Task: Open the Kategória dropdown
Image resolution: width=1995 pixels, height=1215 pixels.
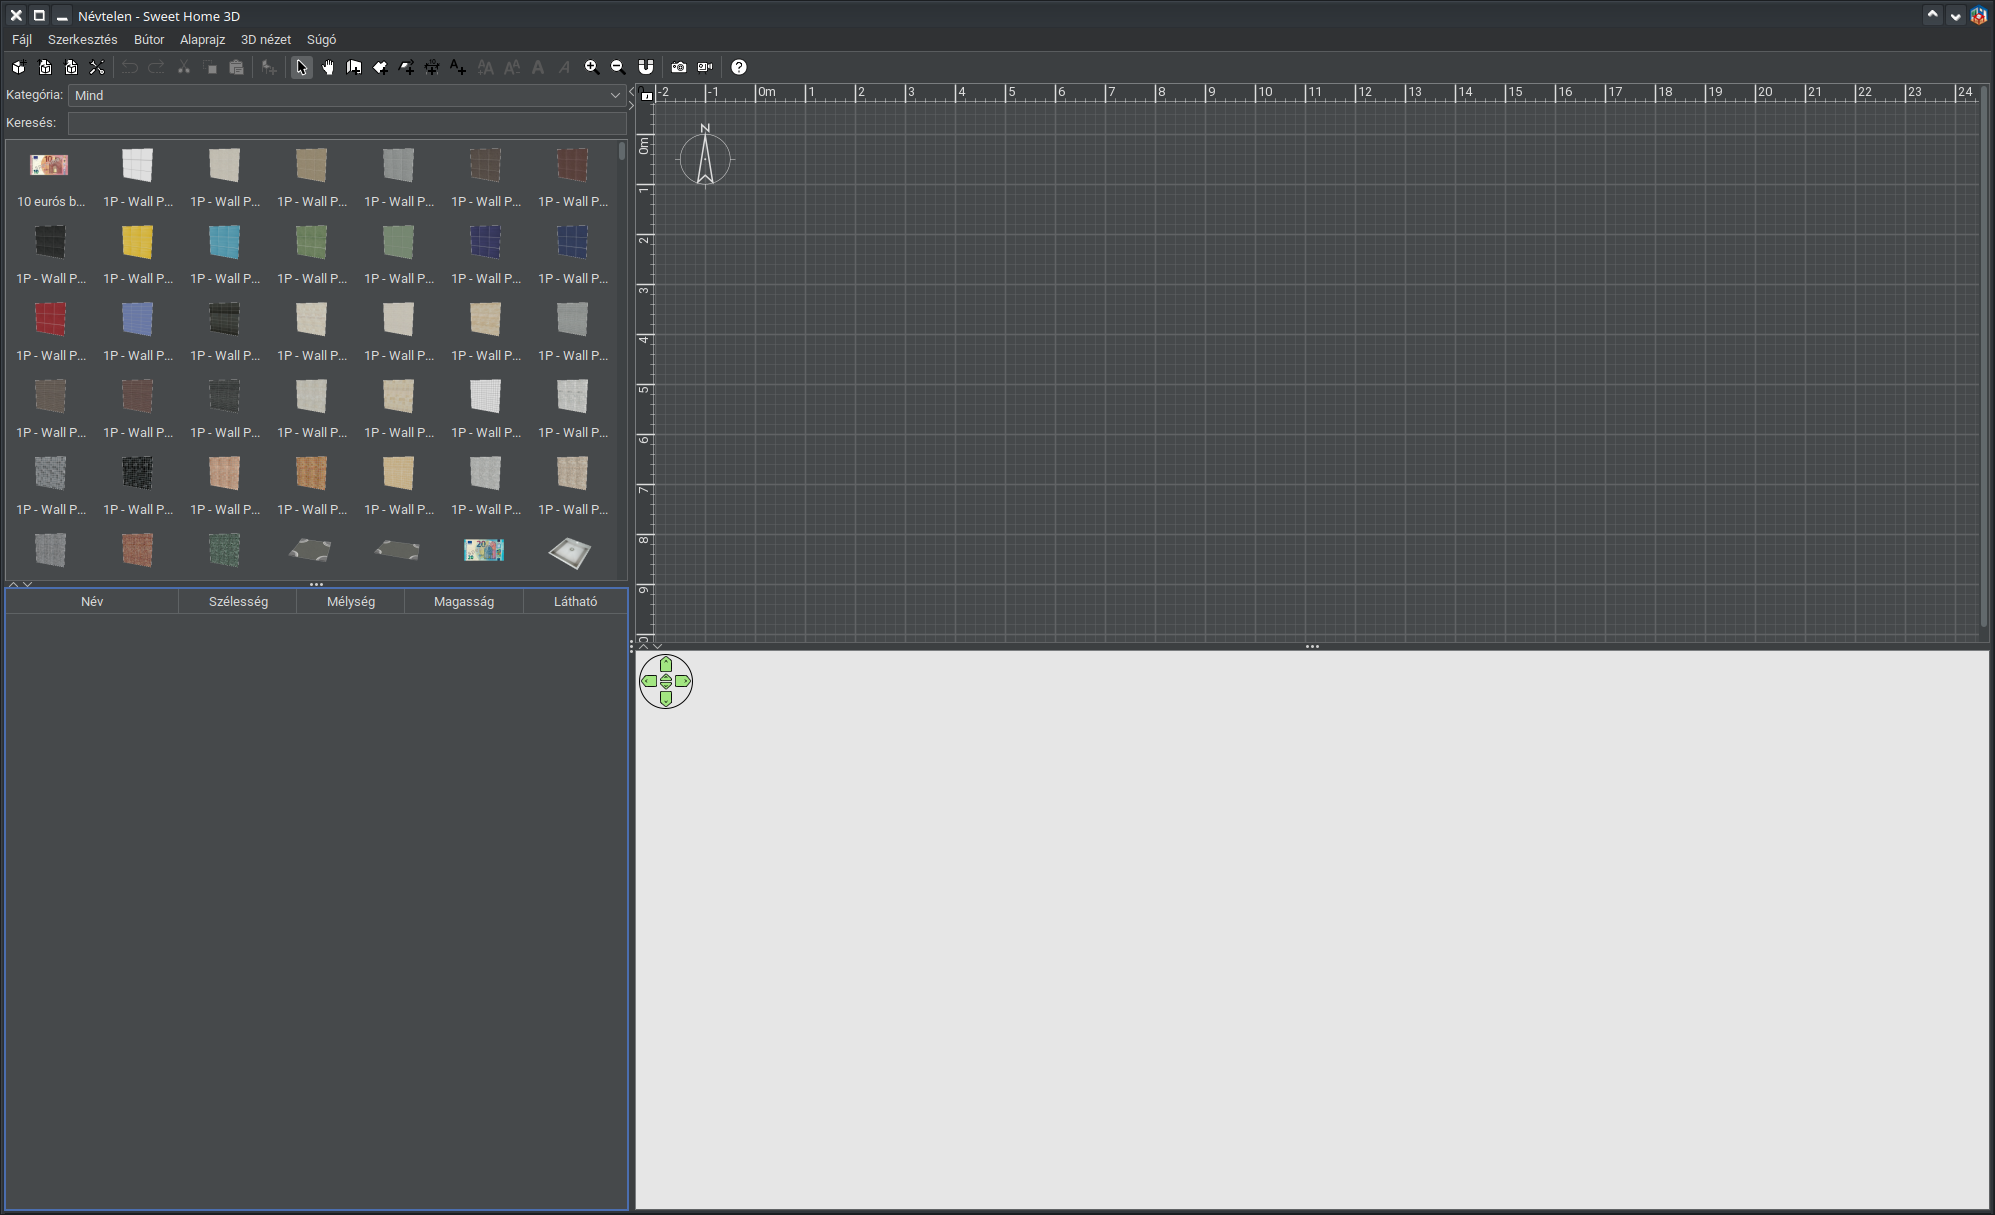Action: [x=347, y=95]
